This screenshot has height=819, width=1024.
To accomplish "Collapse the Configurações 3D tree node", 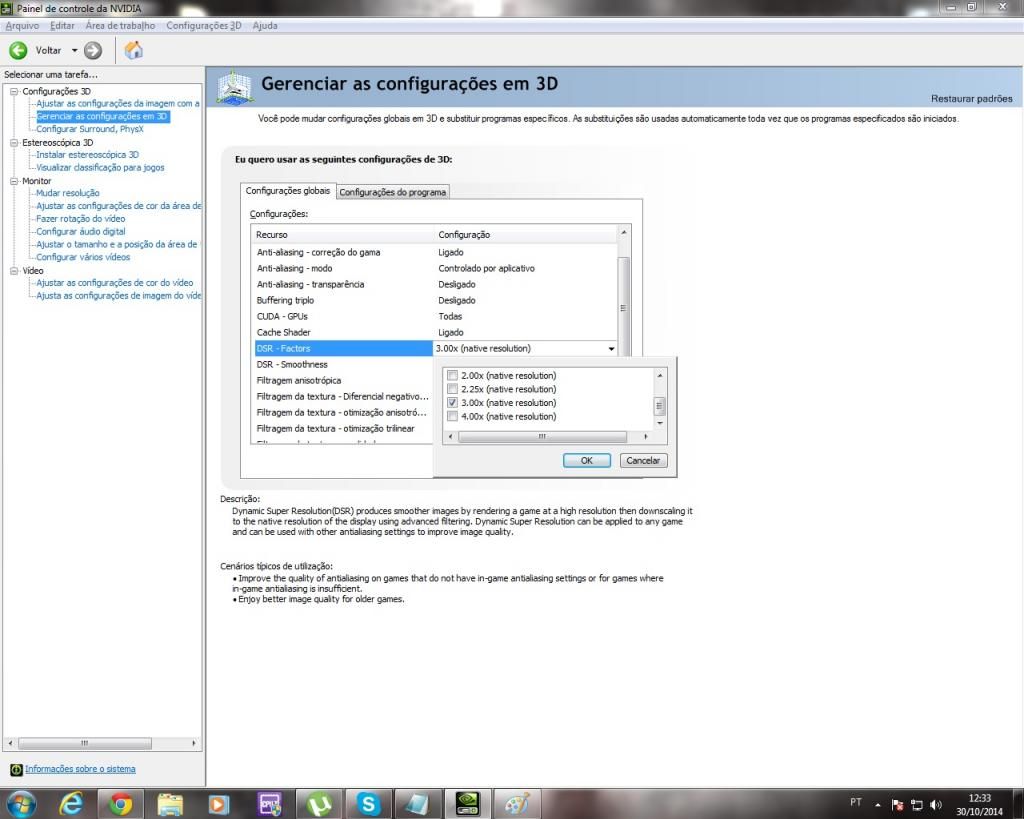I will pyautogui.click(x=14, y=91).
